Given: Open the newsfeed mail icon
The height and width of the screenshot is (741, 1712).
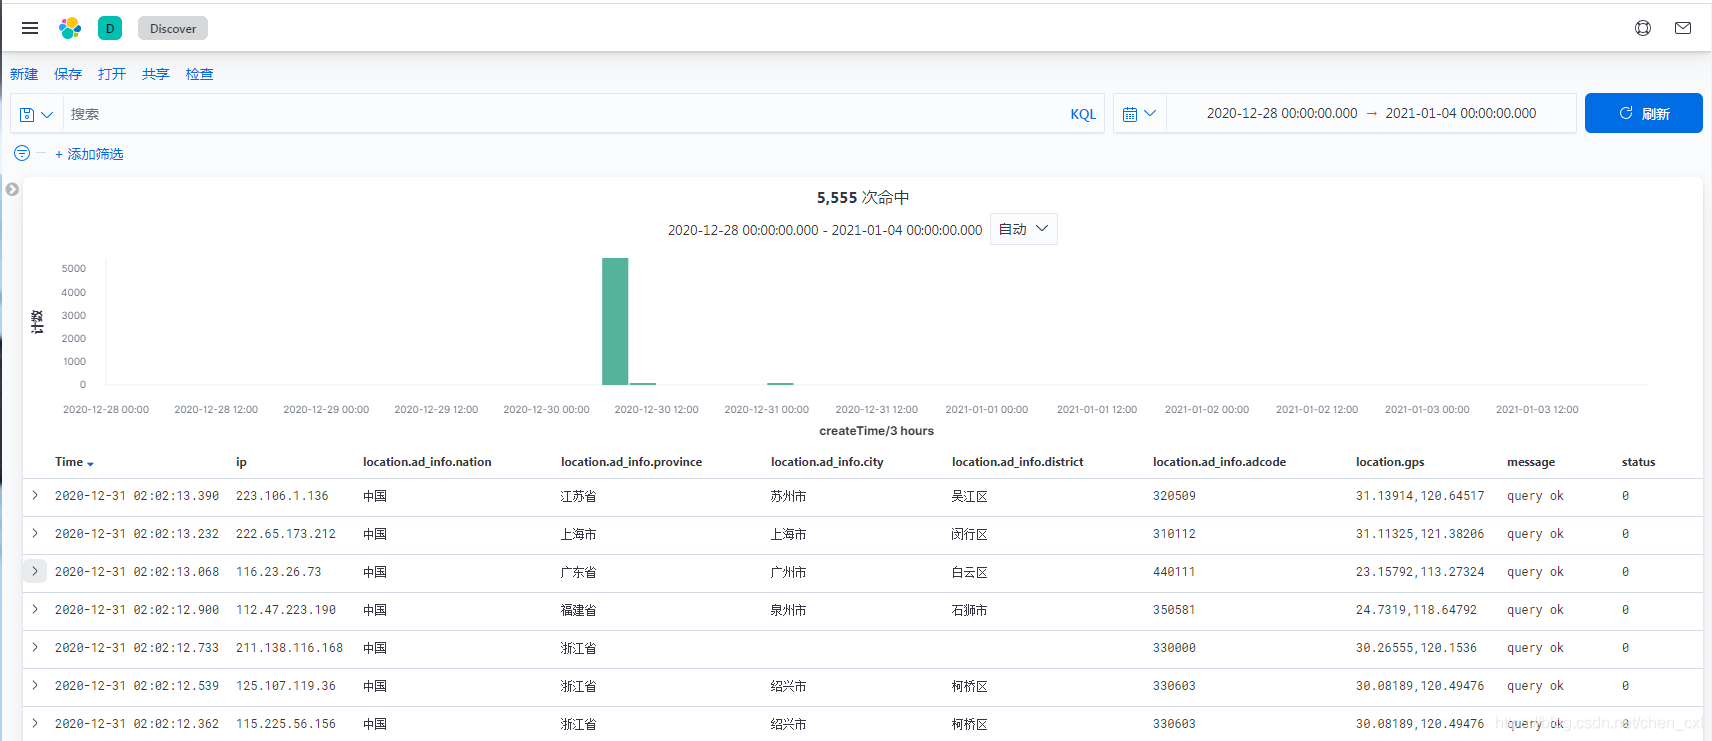Looking at the screenshot, I should click(1683, 28).
